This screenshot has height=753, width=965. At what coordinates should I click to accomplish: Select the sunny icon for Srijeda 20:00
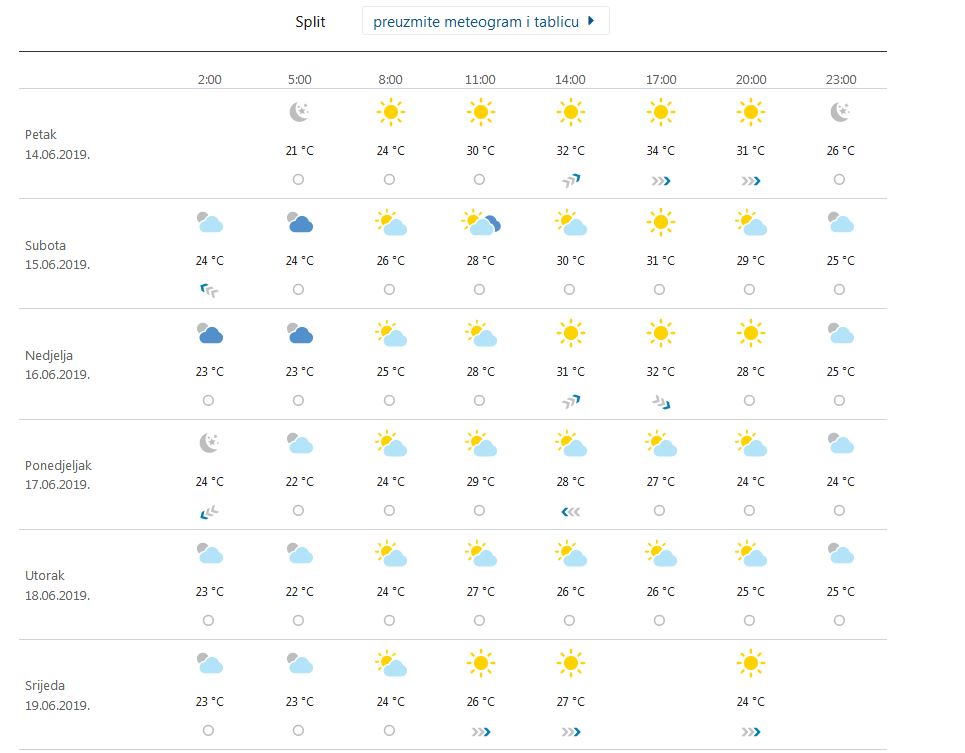coord(750,663)
